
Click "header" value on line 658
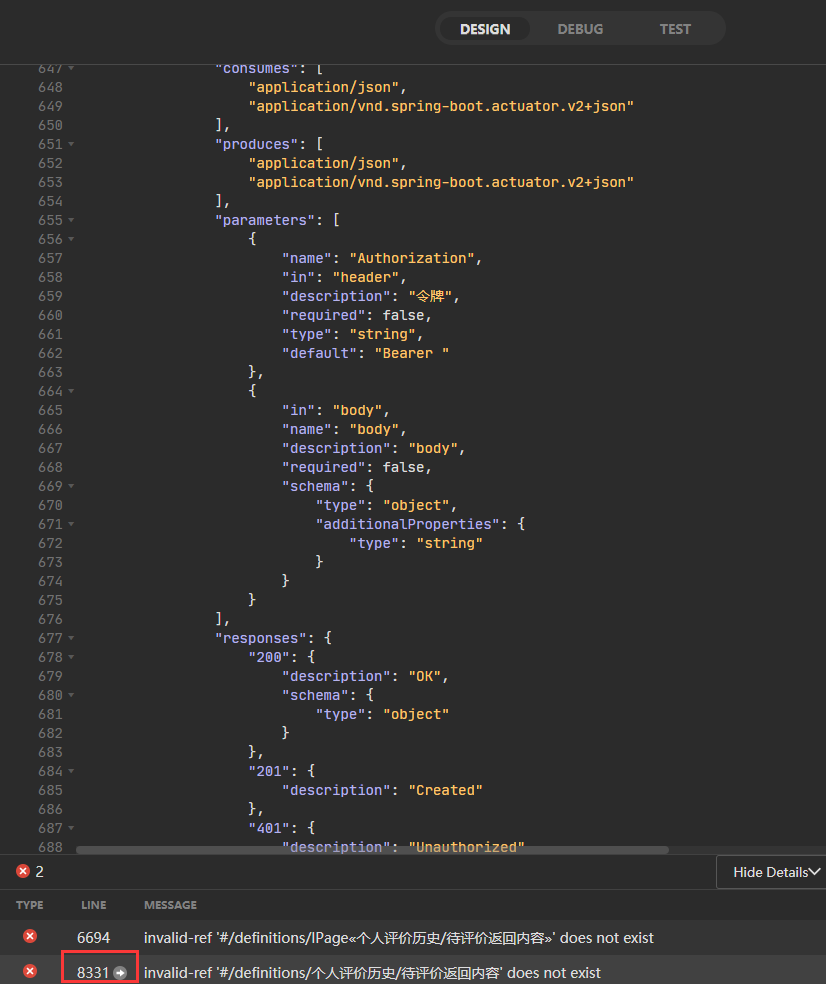(x=365, y=277)
